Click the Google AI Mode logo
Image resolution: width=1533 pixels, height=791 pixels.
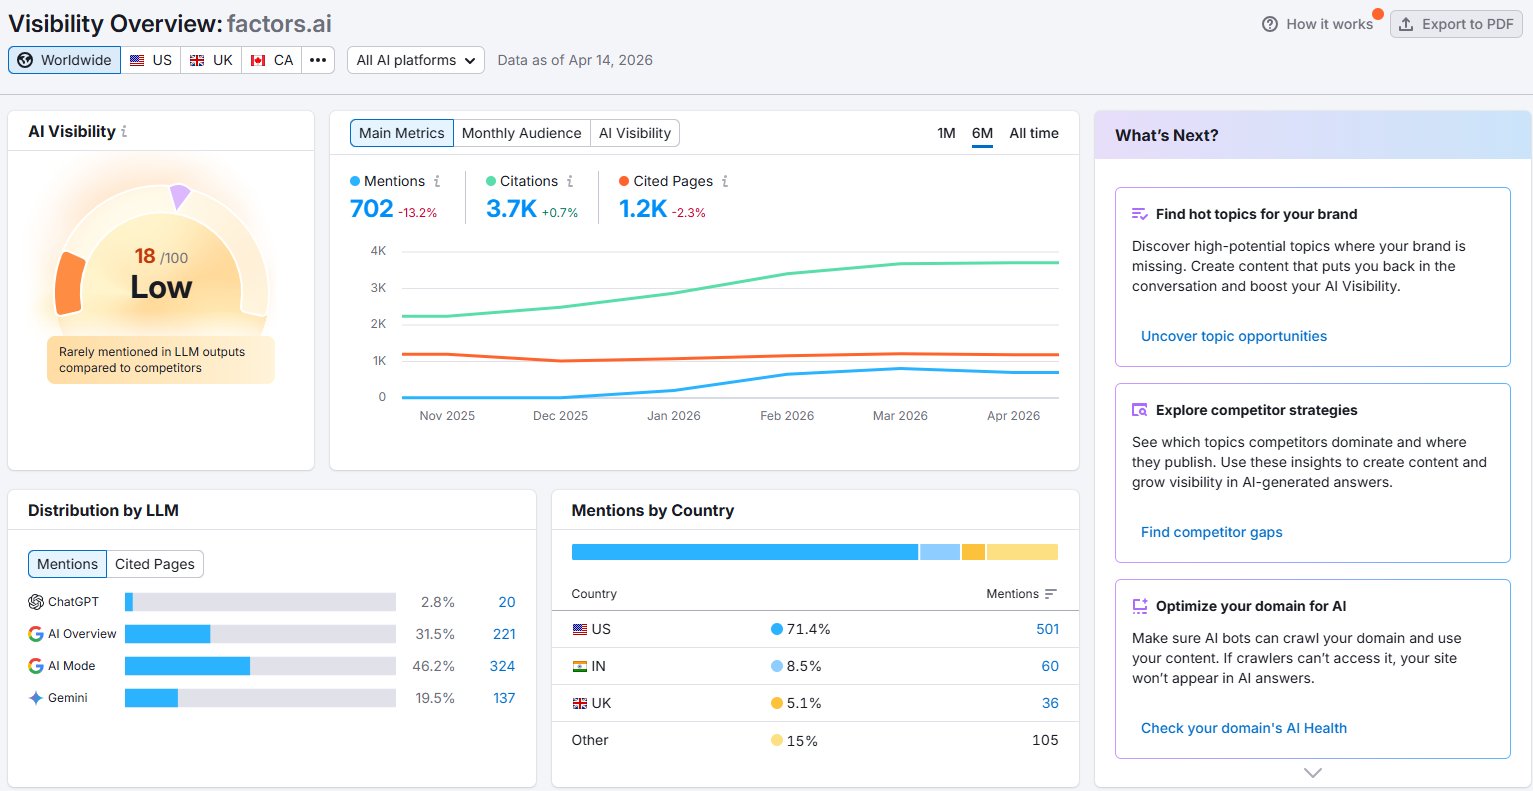coord(36,666)
